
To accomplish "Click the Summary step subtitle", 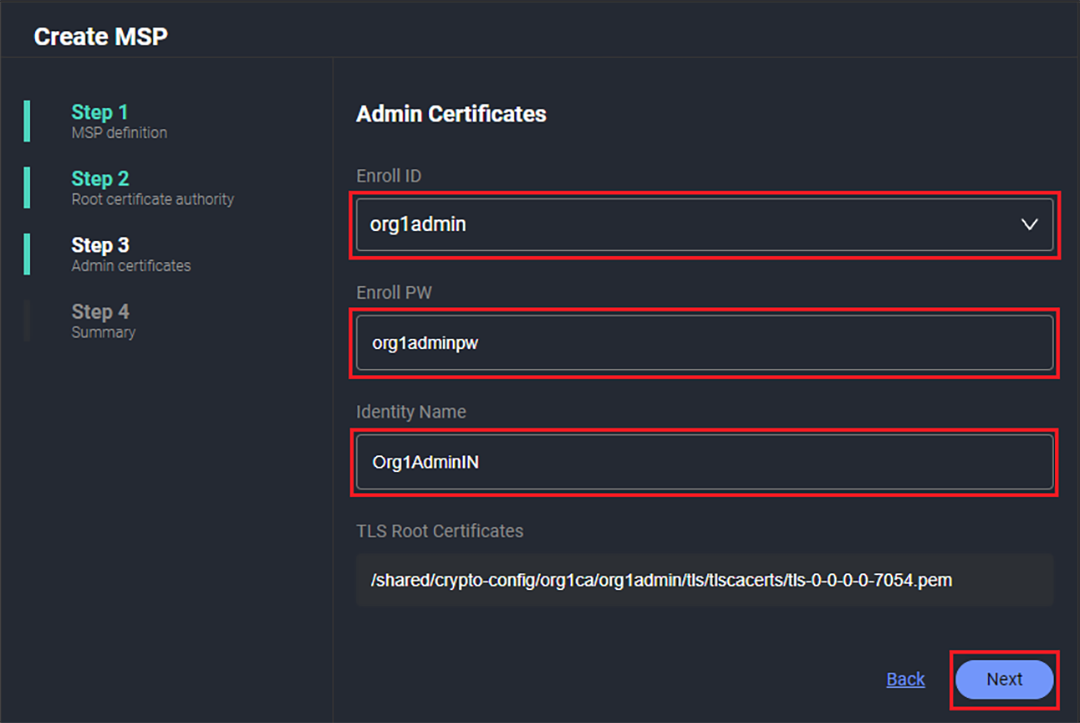I will pyautogui.click(x=103, y=332).
